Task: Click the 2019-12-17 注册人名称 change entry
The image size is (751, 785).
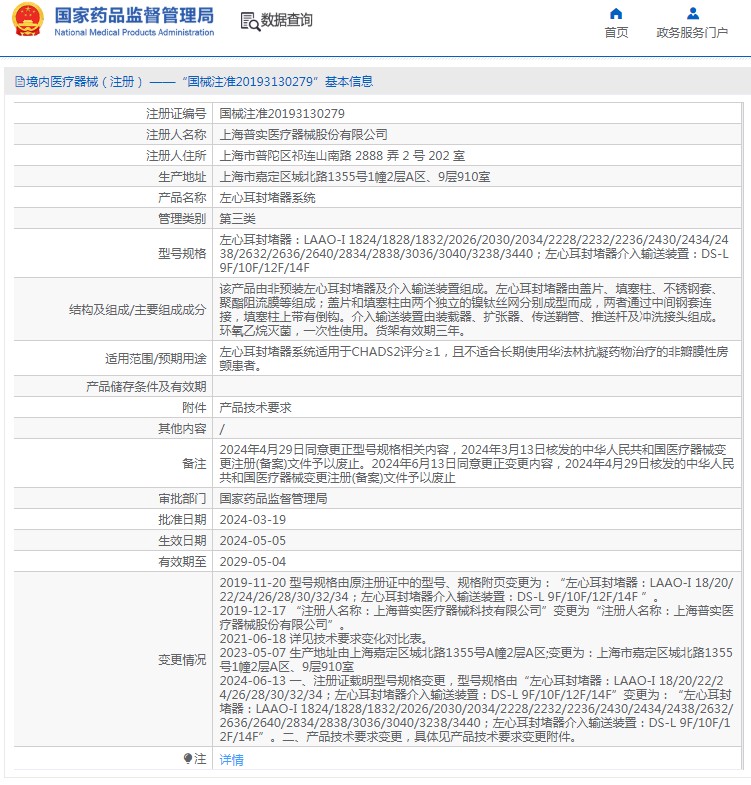Action: click(476, 618)
